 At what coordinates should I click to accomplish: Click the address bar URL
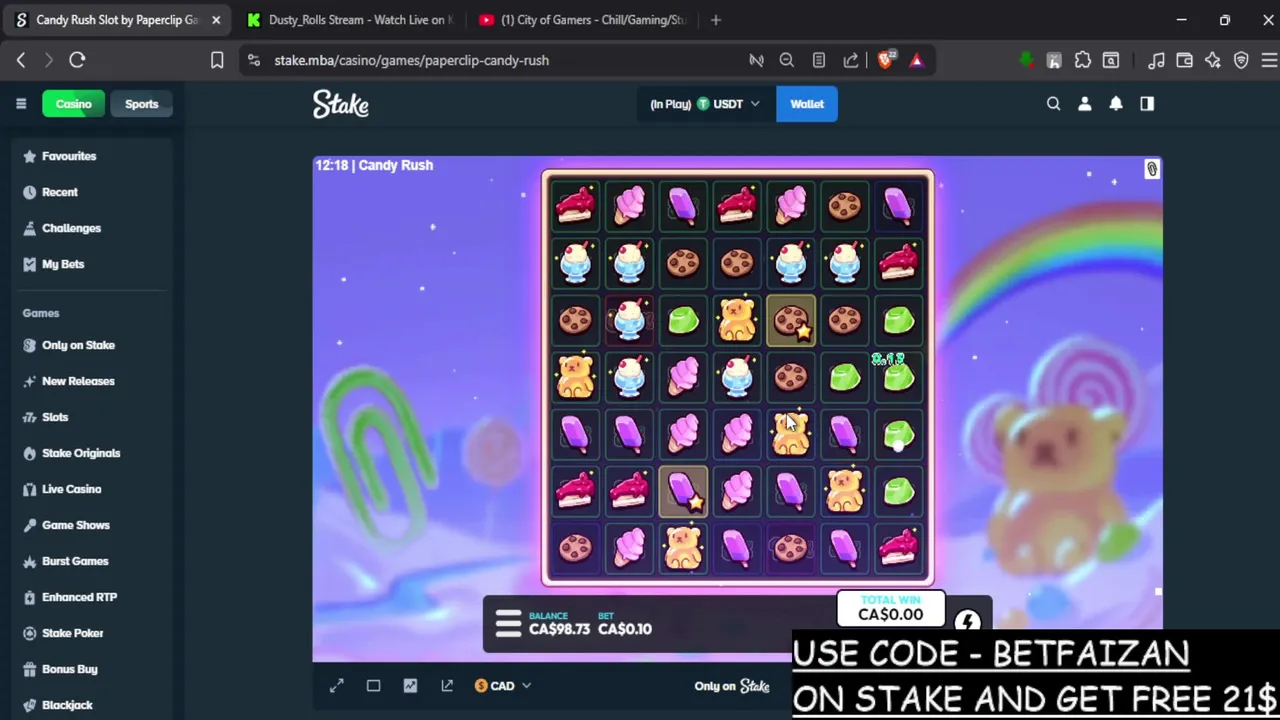pyautogui.click(x=411, y=60)
